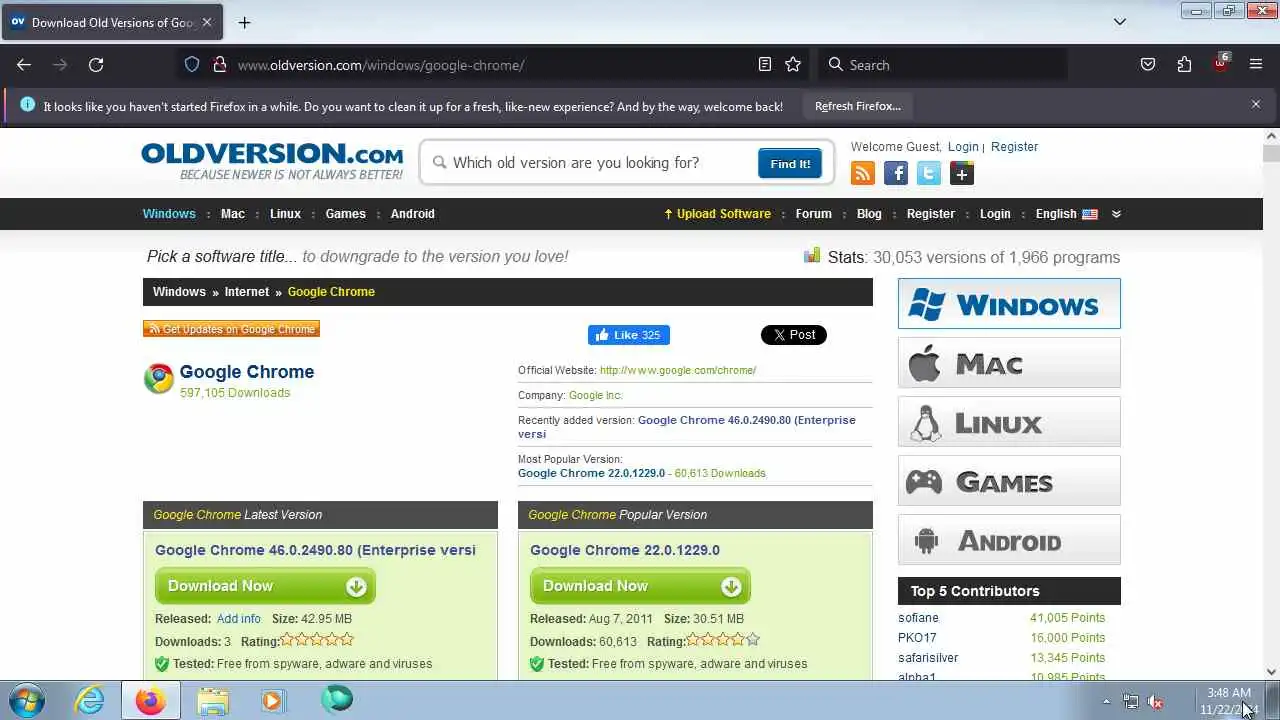Viewport: 1280px width, 720px height.
Task: Bookmark this page with the star icon
Action: tap(793, 65)
